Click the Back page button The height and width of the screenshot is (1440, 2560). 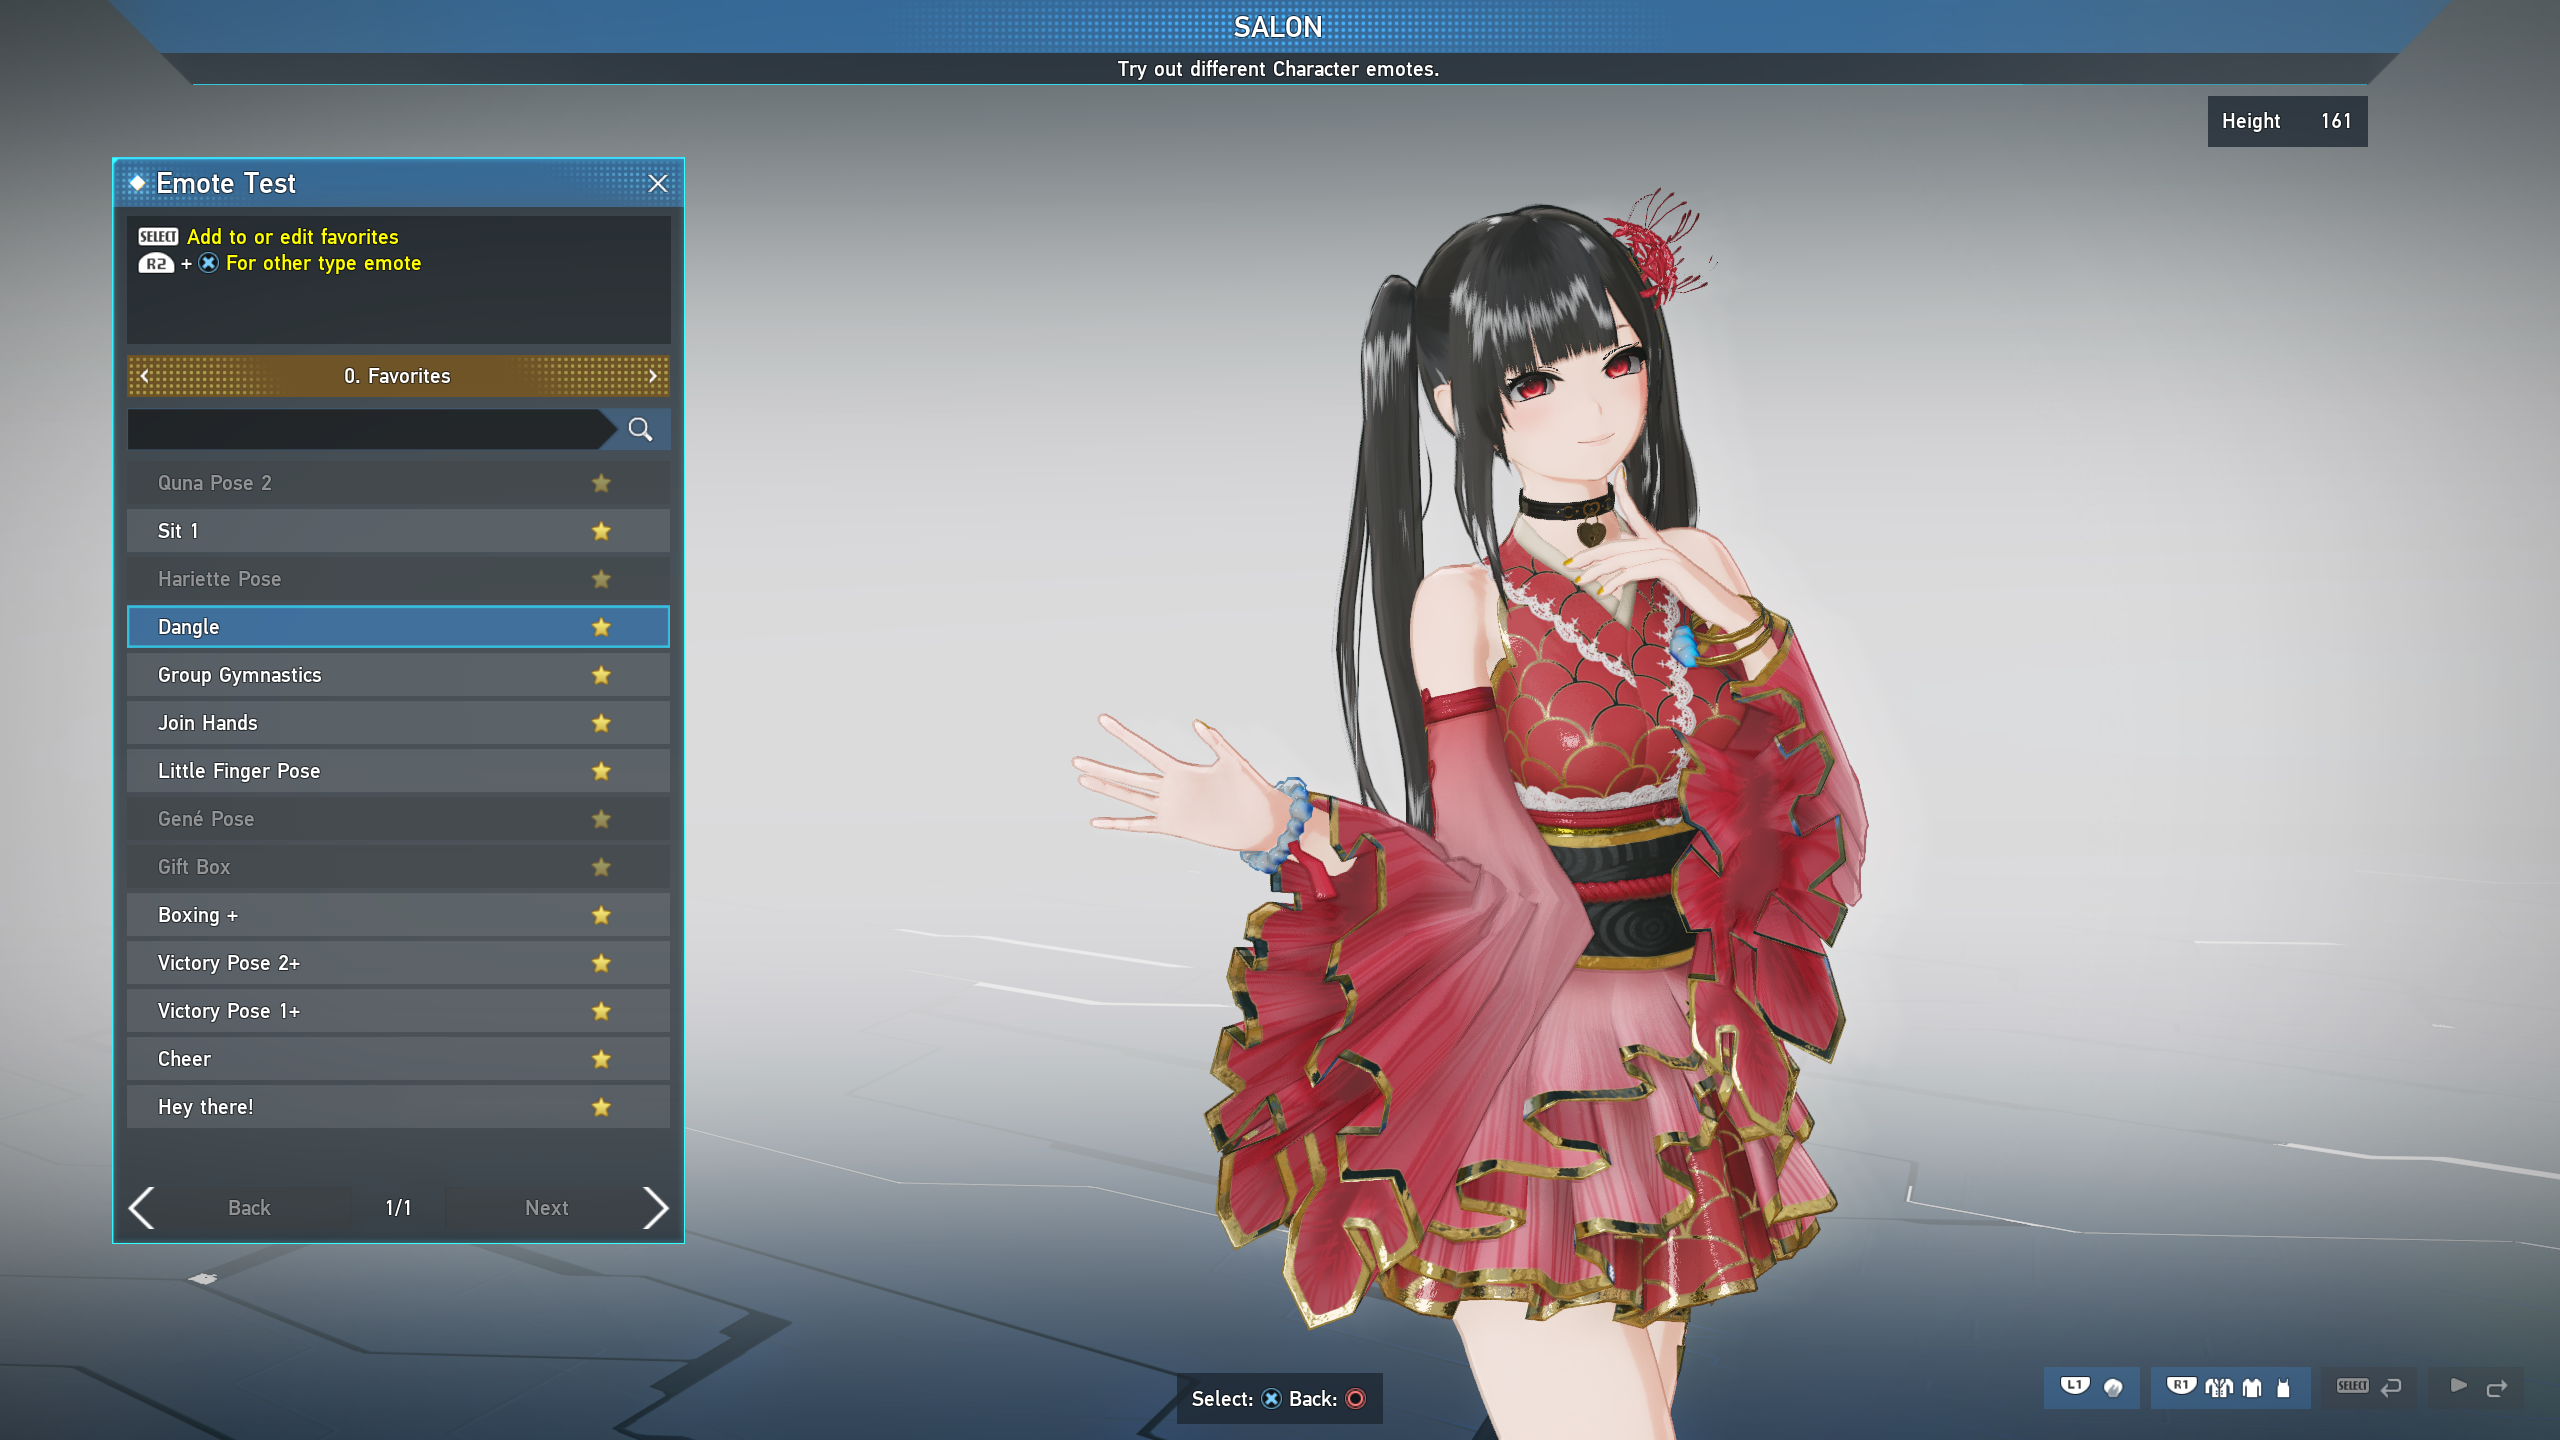point(249,1208)
